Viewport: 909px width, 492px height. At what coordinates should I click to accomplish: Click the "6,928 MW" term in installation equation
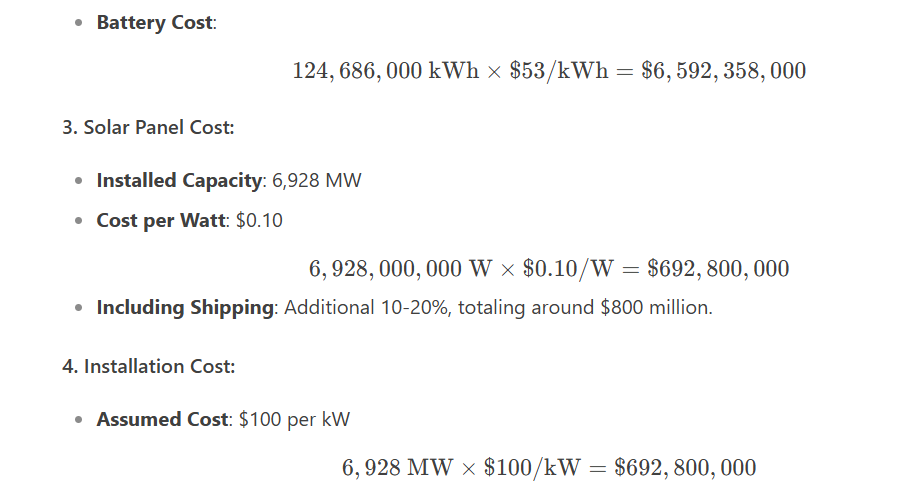[x=398, y=468]
